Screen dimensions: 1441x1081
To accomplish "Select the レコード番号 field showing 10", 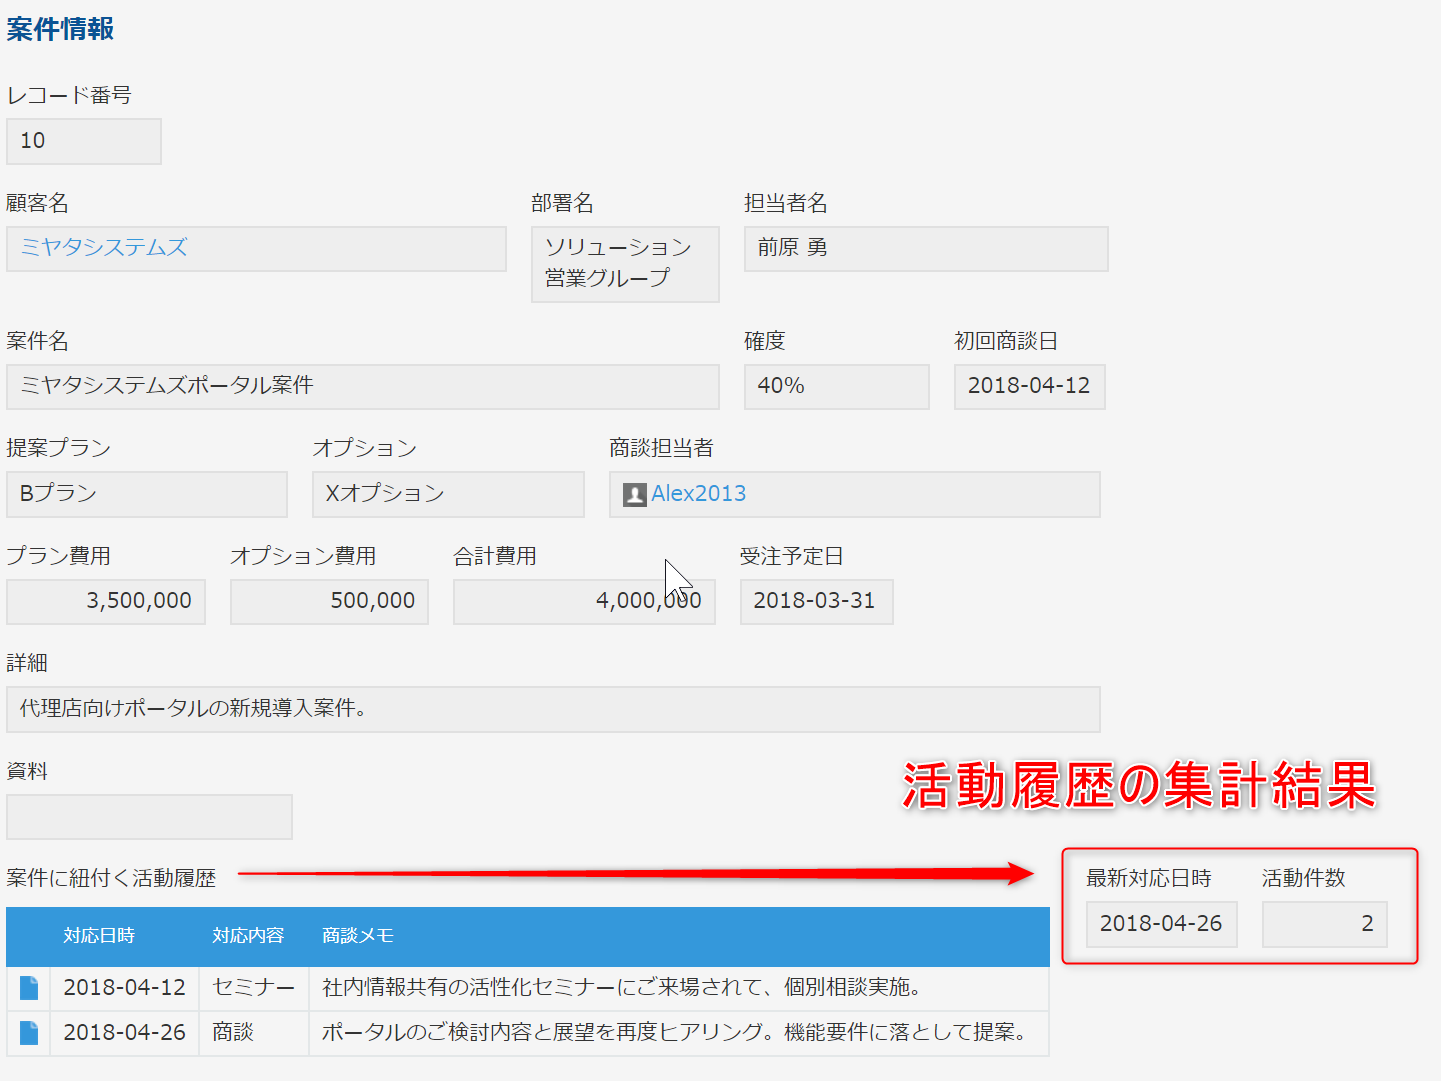I will tap(83, 141).
